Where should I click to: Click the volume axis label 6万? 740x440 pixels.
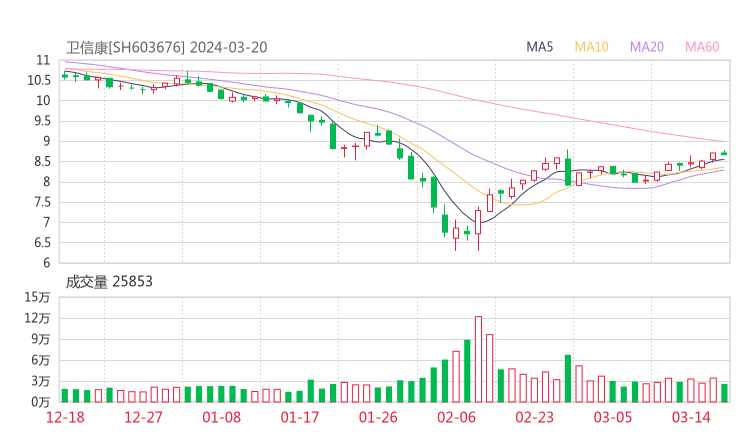41,360
